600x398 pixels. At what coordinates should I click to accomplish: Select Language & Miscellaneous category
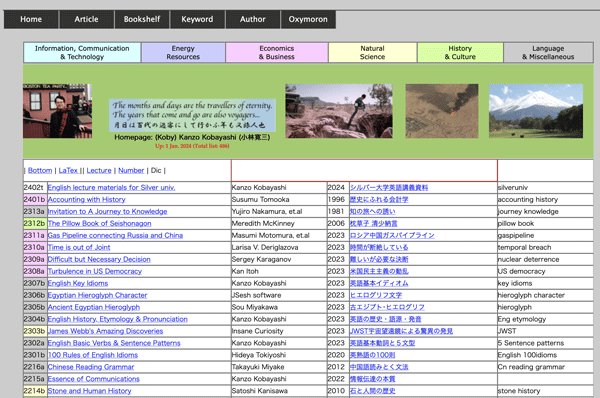pyautogui.click(x=548, y=52)
